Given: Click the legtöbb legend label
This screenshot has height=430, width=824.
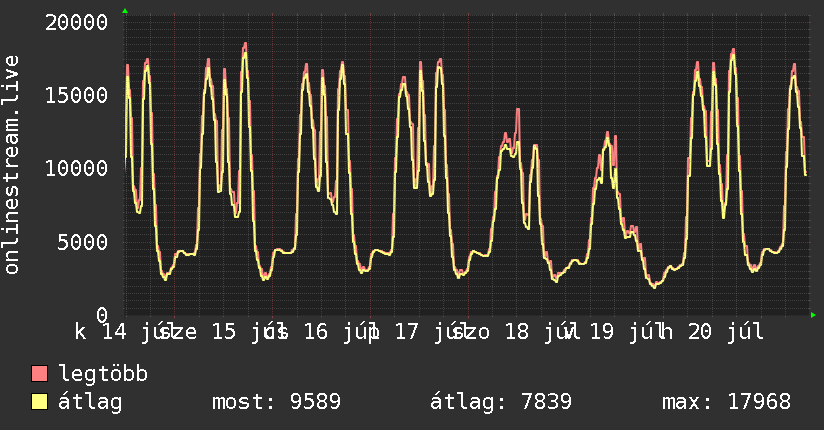Looking at the screenshot, I should click(x=103, y=373).
